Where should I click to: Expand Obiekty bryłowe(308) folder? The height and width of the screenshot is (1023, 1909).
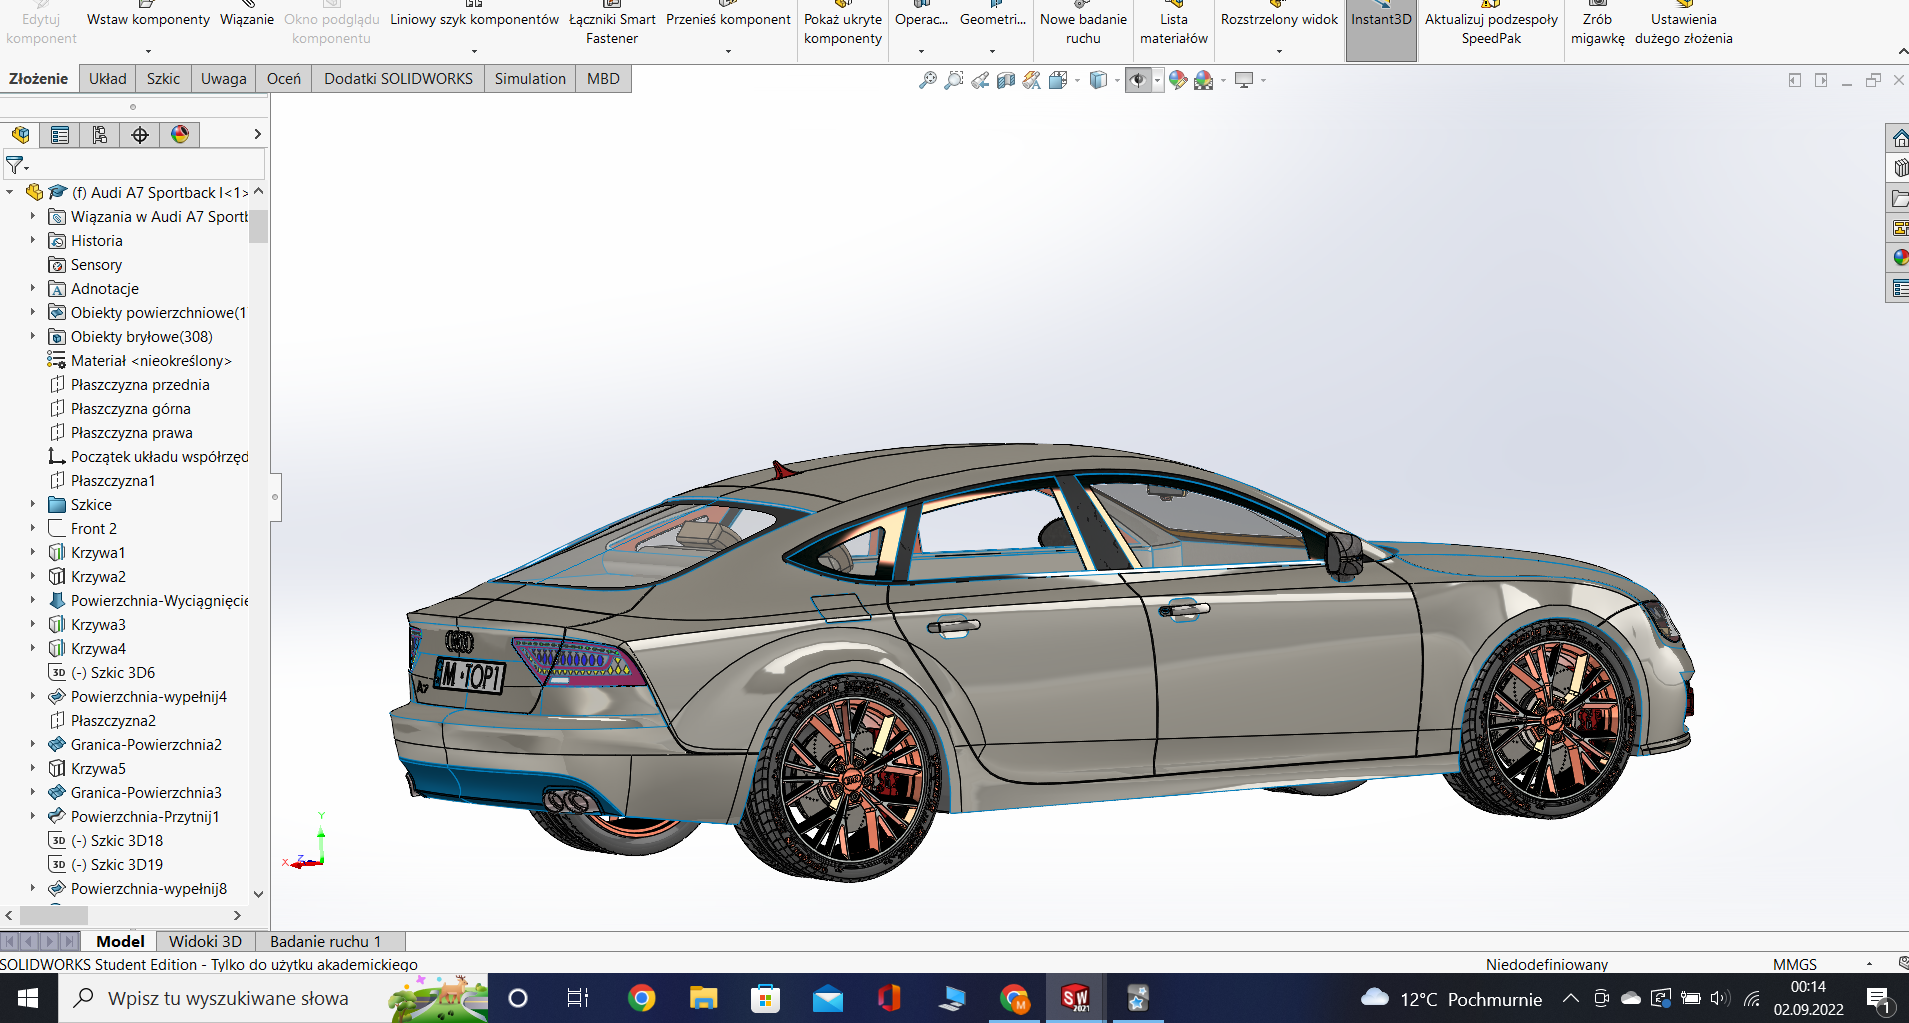(x=32, y=336)
